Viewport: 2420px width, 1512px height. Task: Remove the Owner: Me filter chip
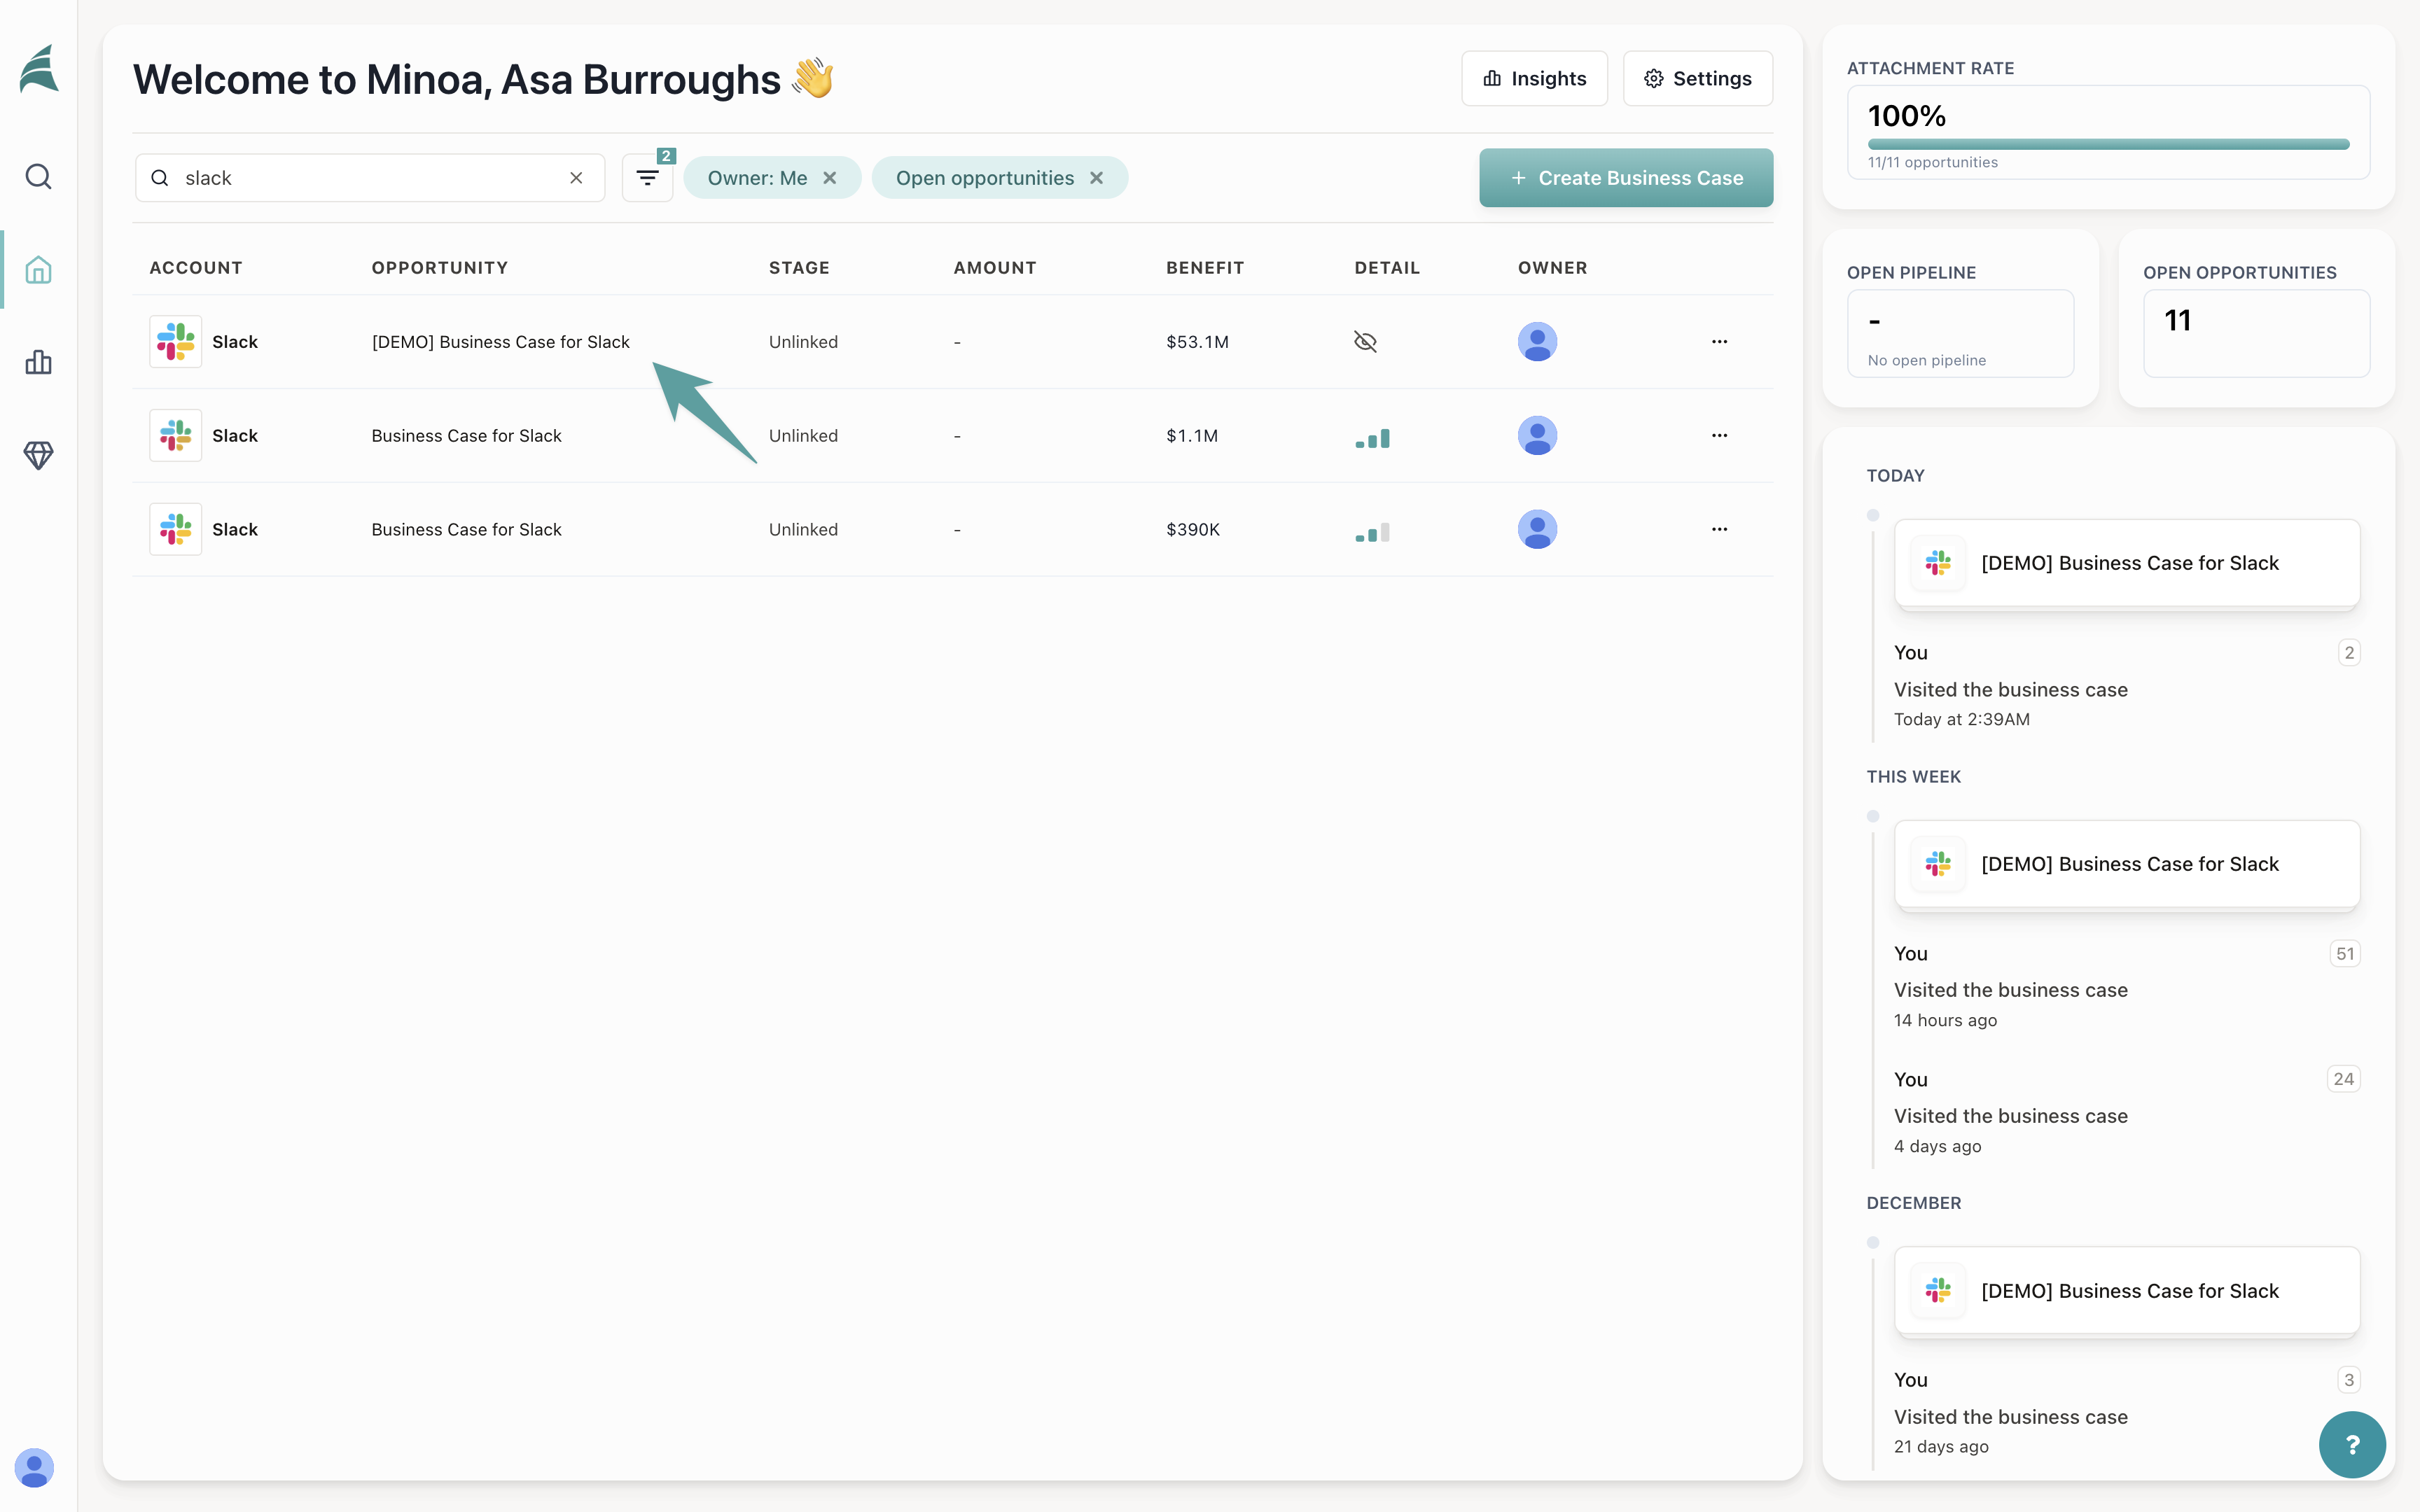coord(830,178)
